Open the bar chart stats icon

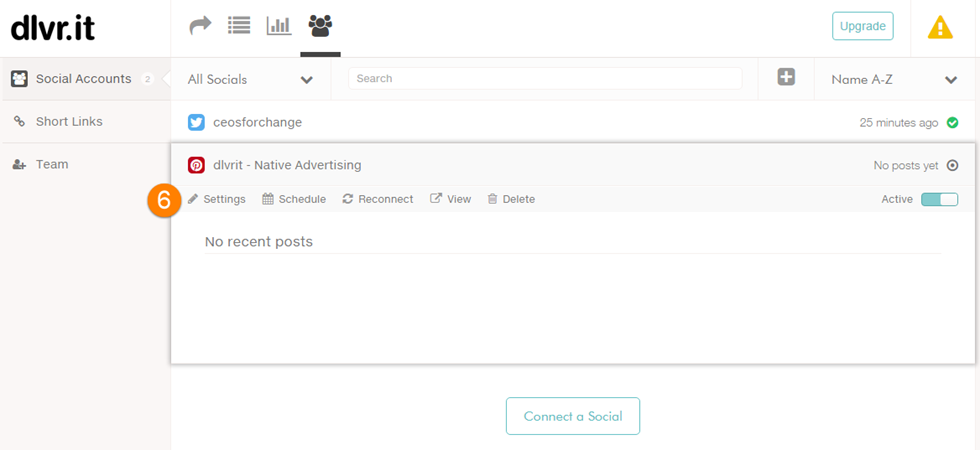tap(278, 25)
